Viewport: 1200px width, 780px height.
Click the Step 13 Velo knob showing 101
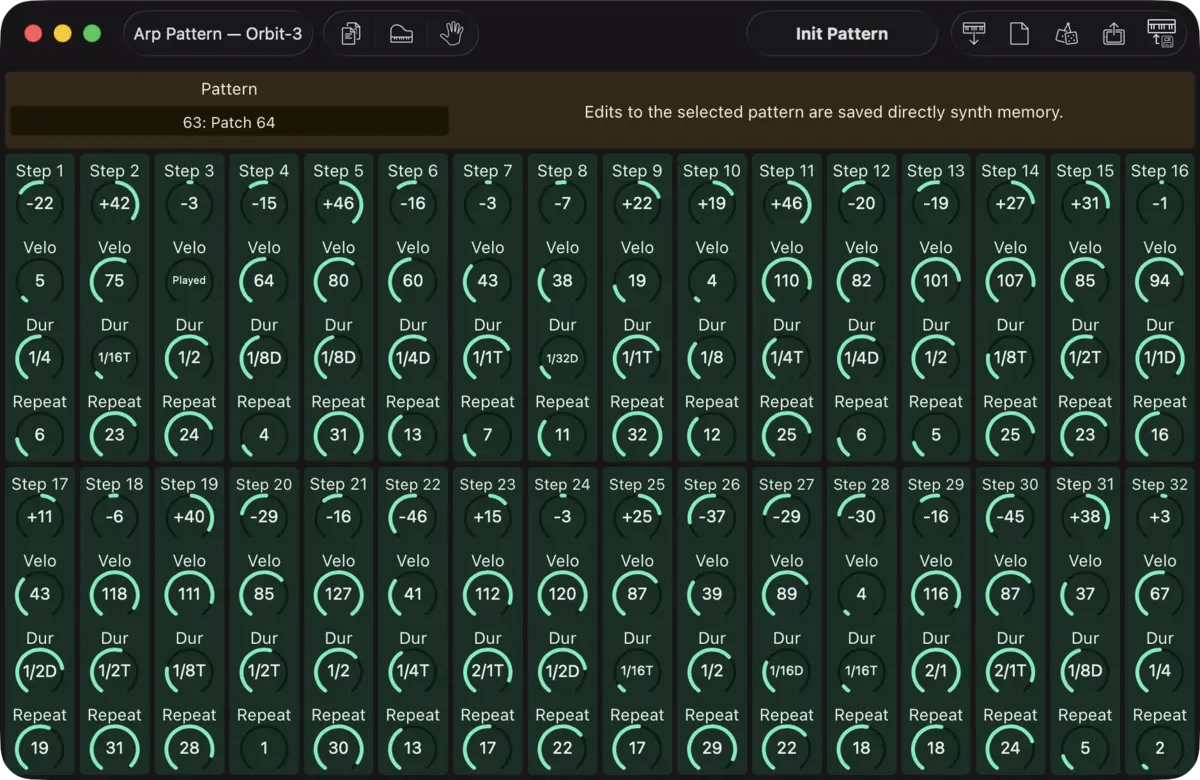point(936,280)
